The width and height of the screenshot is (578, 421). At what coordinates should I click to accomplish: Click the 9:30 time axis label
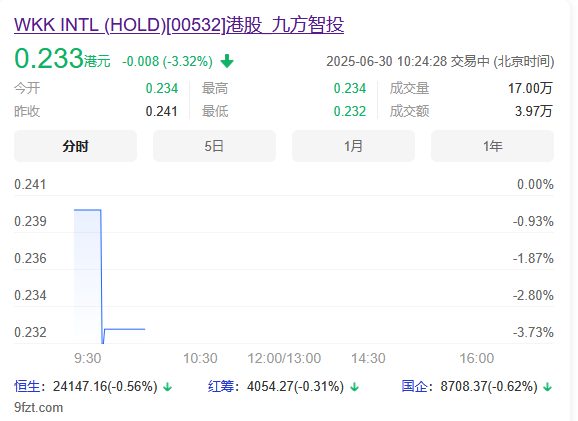coord(87,358)
